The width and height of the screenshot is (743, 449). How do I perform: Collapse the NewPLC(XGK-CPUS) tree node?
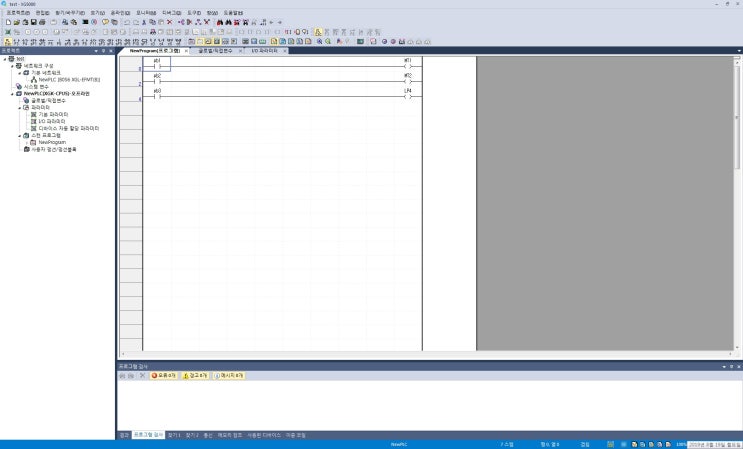click(13, 93)
